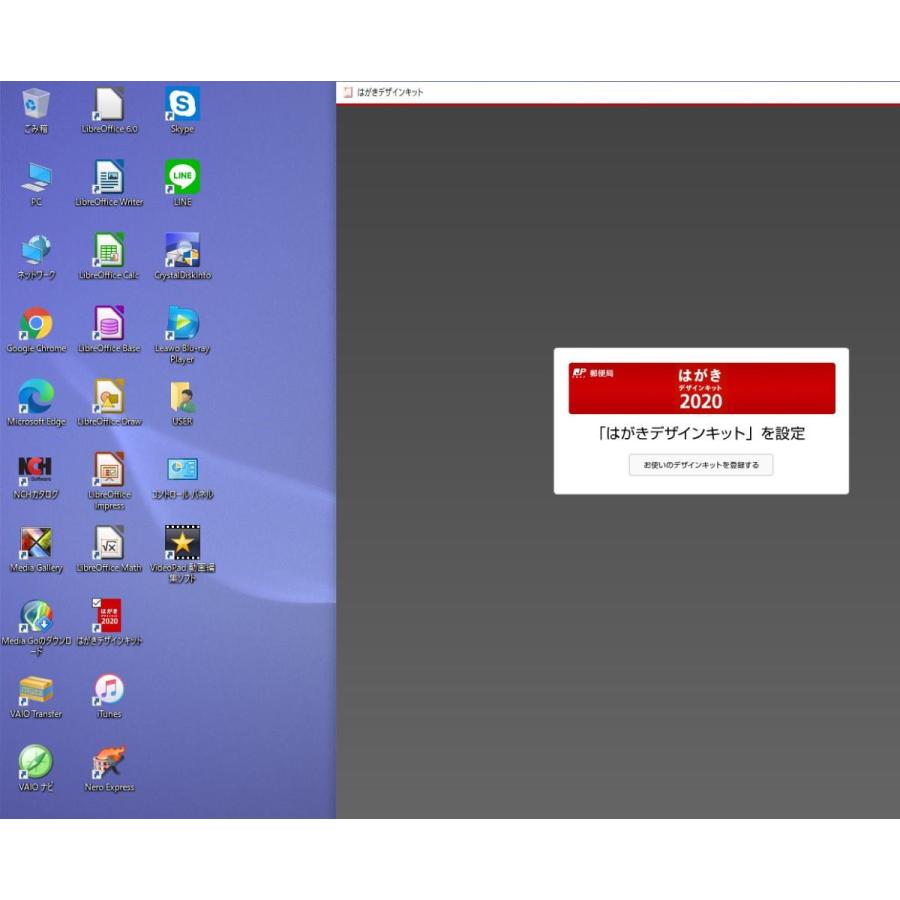The width and height of the screenshot is (900, 900).
Task: Open LibreOffice Calc
Action: (x=109, y=252)
